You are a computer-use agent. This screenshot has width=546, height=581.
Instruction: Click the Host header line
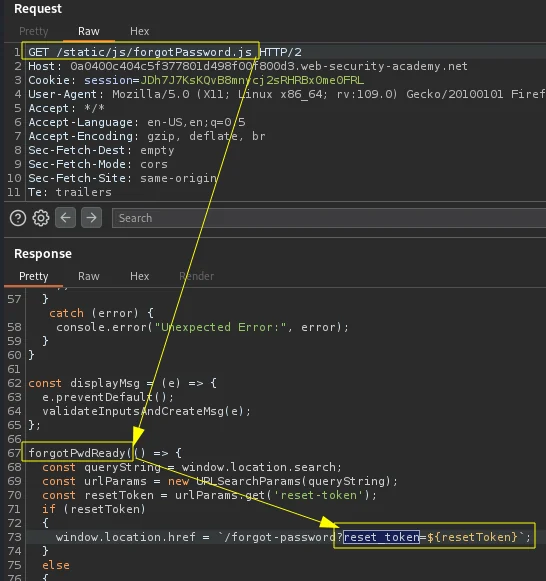(248, 66)
